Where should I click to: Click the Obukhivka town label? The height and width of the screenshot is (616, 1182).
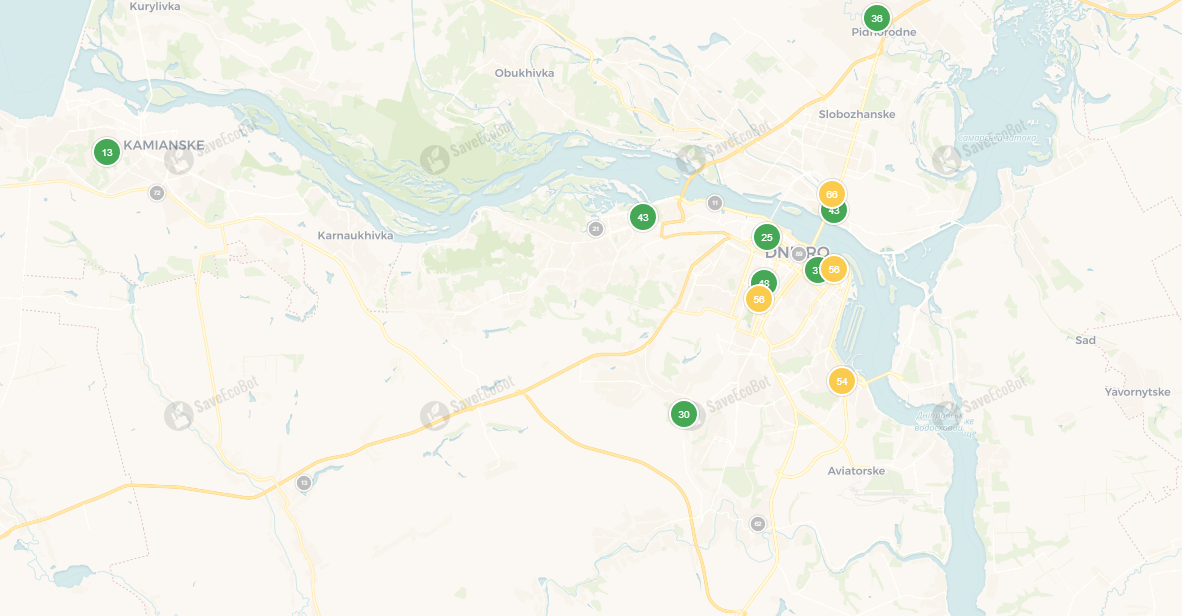(x=524, y=73)
